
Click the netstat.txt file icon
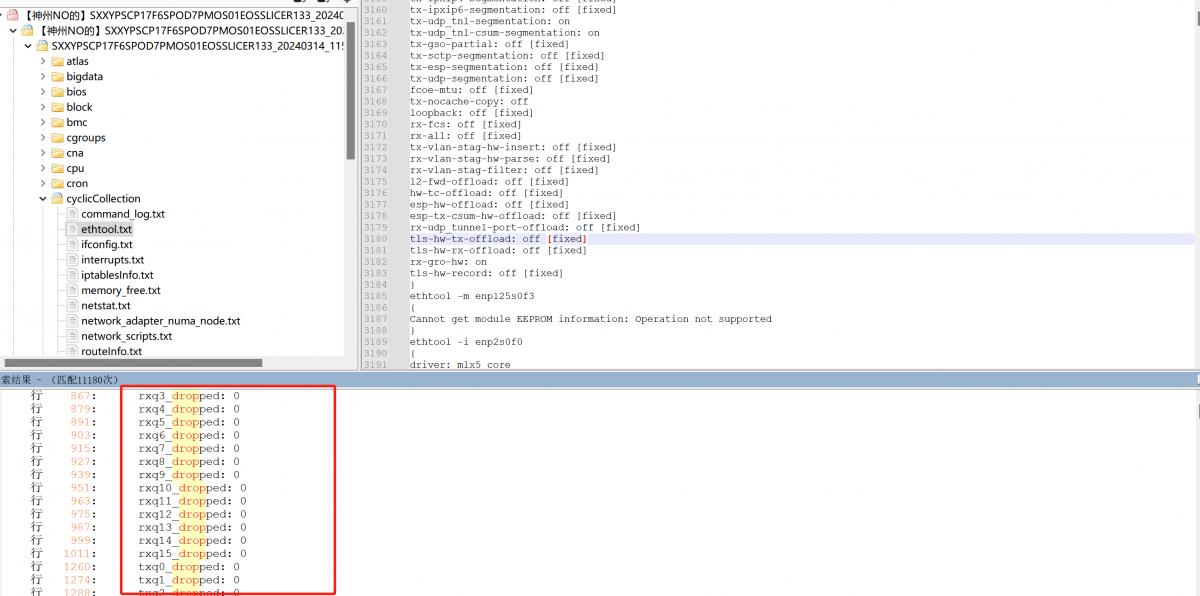click(72, 306)
